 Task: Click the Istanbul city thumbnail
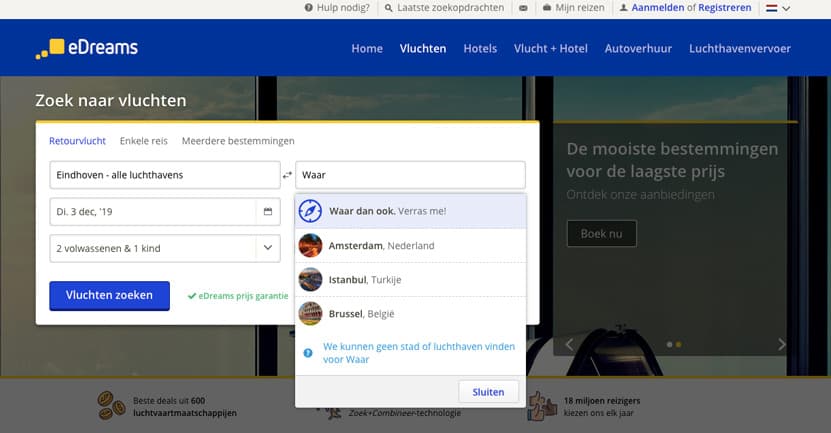point(310,279)
